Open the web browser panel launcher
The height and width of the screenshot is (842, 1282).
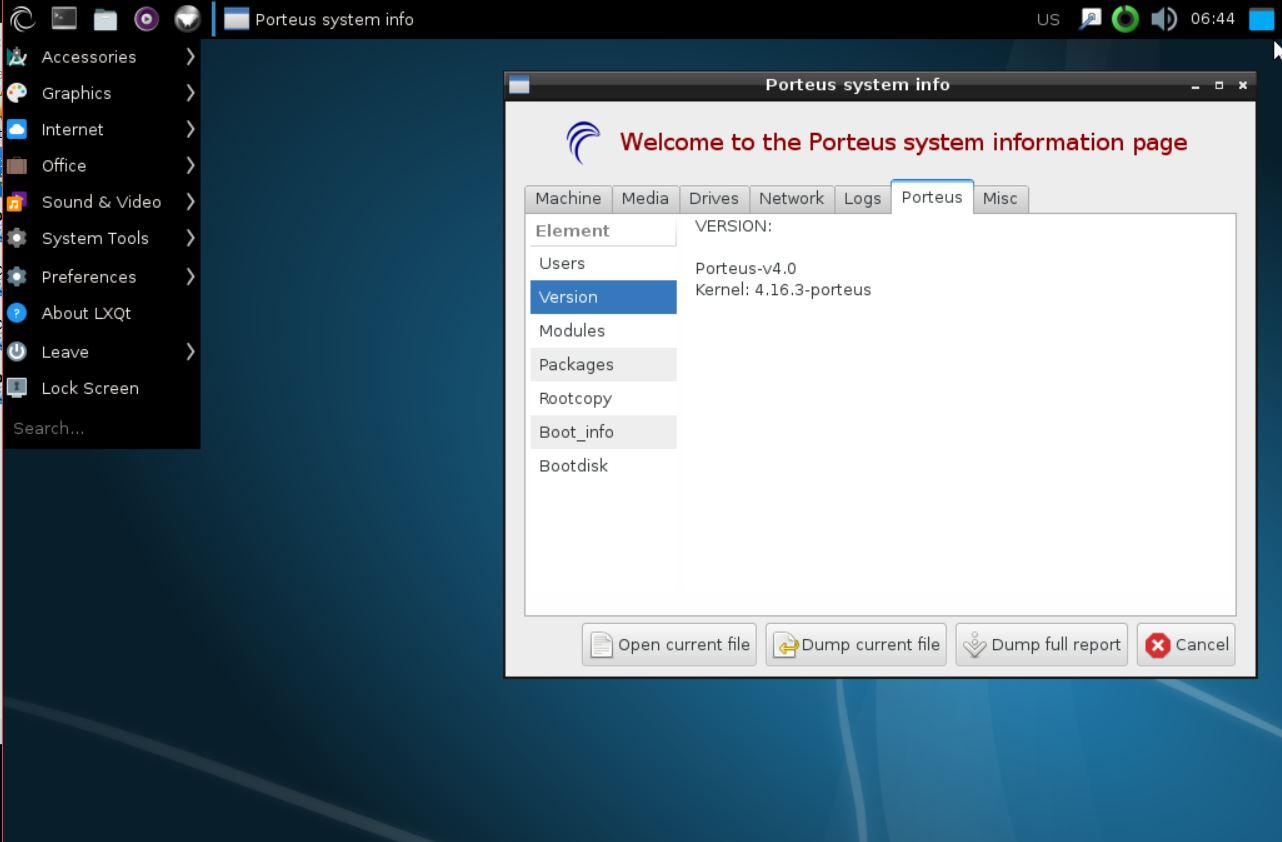click(x=187, y=18)
